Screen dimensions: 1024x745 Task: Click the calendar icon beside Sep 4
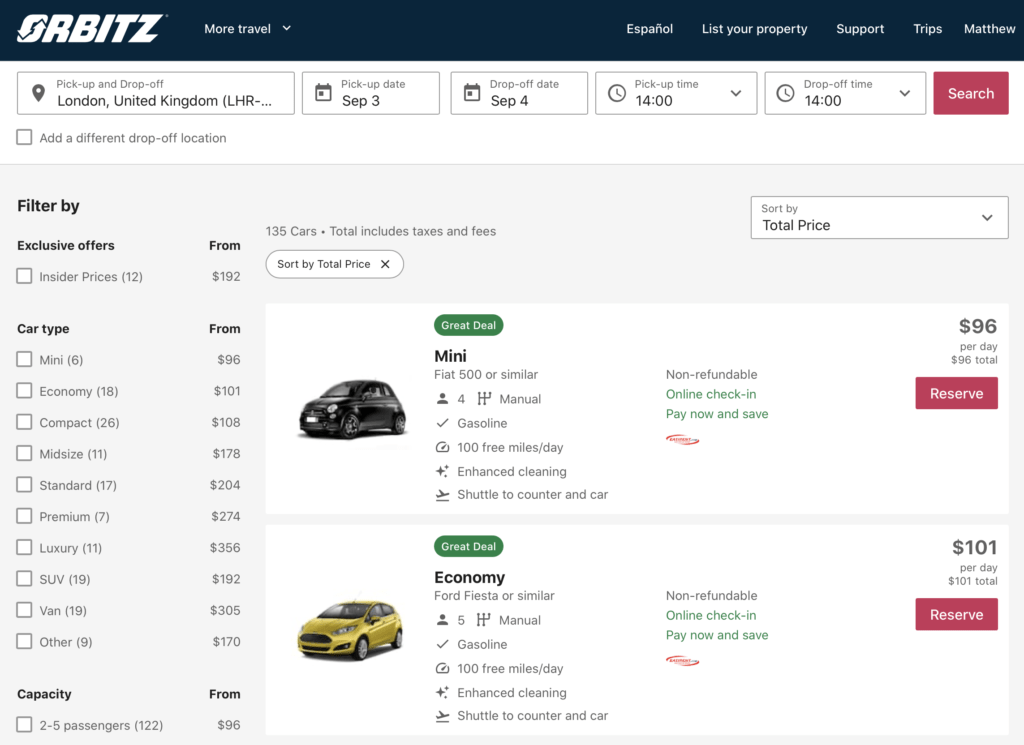click(471, 92)
